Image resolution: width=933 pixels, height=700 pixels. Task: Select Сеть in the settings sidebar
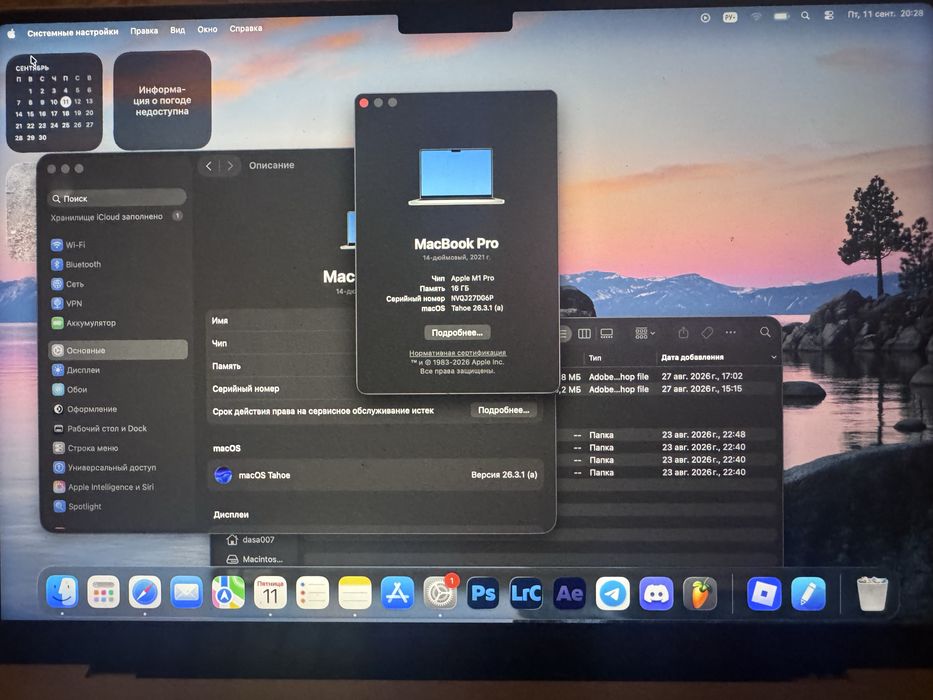click(x=117, y=284)
